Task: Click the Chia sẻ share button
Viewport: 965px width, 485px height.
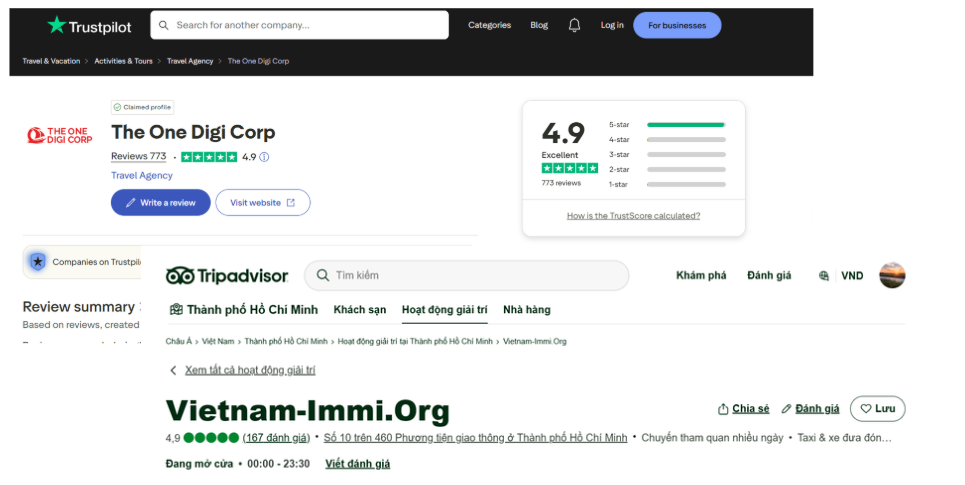Action: point(743,409)
